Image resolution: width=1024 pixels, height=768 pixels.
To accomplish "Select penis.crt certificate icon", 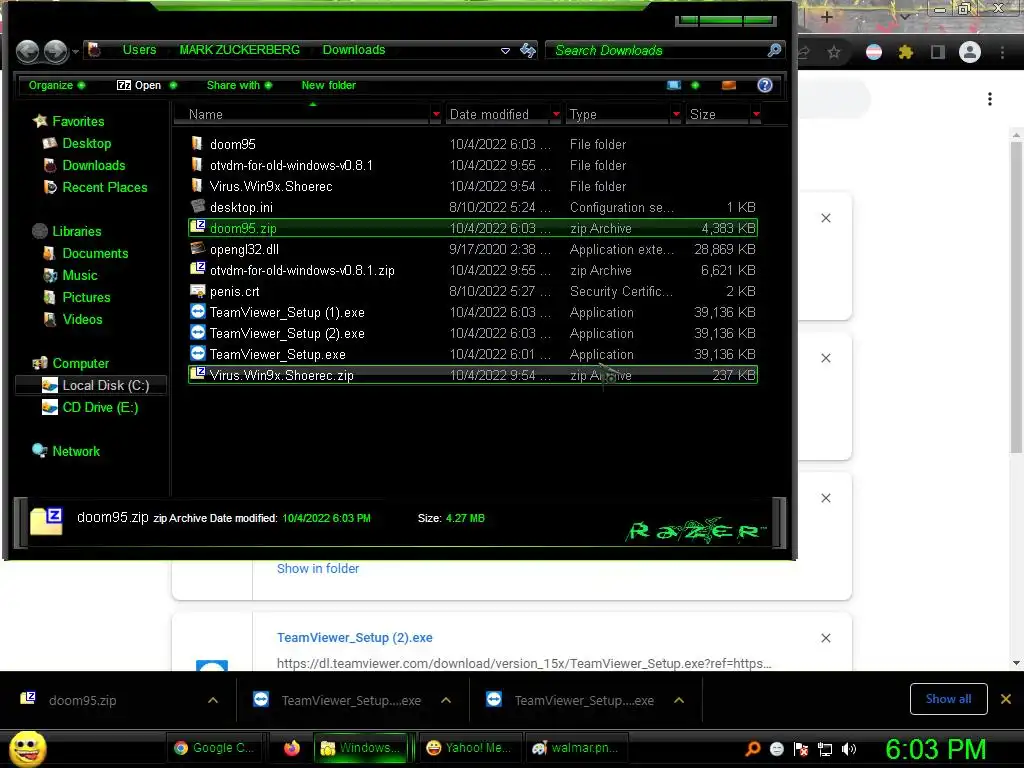I will (197, 291).
